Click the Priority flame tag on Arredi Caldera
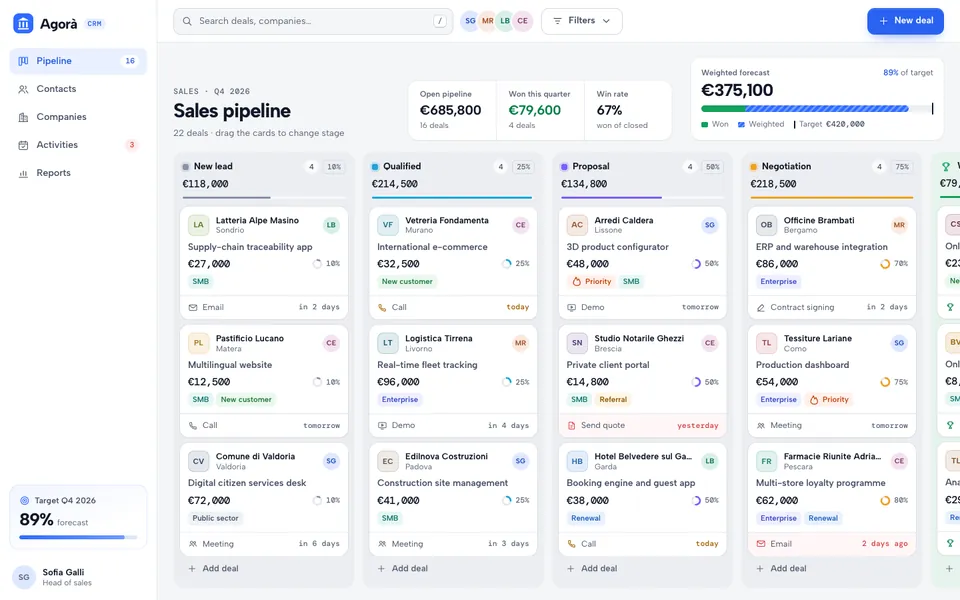Viewport: 960px width, 600px height. [x=591, y=282]
